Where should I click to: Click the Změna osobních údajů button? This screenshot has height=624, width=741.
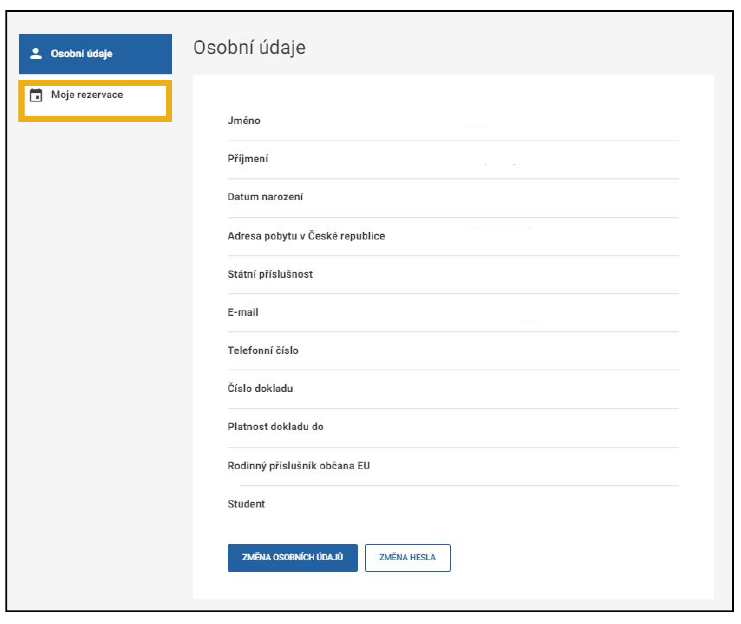coord(293,558)
